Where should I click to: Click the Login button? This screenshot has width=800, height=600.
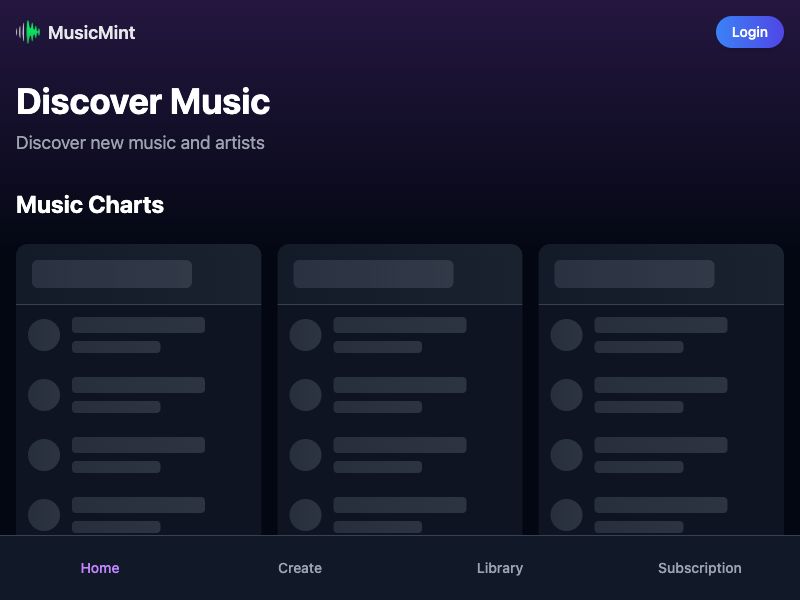click(749, 32)
